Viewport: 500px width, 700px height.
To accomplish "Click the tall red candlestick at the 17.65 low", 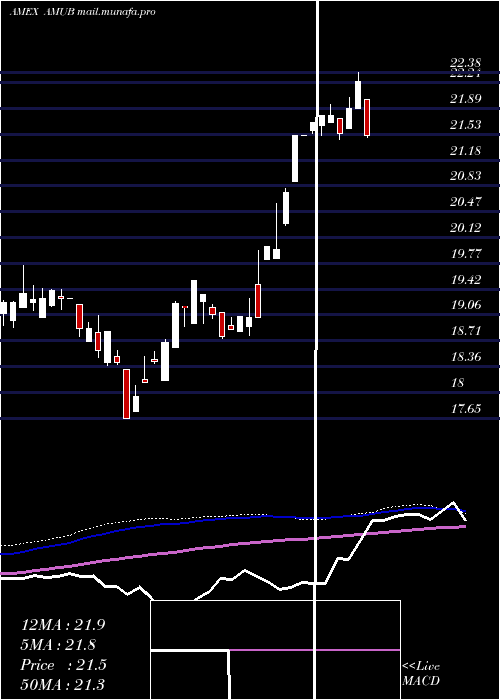I will tap(126, 394).
